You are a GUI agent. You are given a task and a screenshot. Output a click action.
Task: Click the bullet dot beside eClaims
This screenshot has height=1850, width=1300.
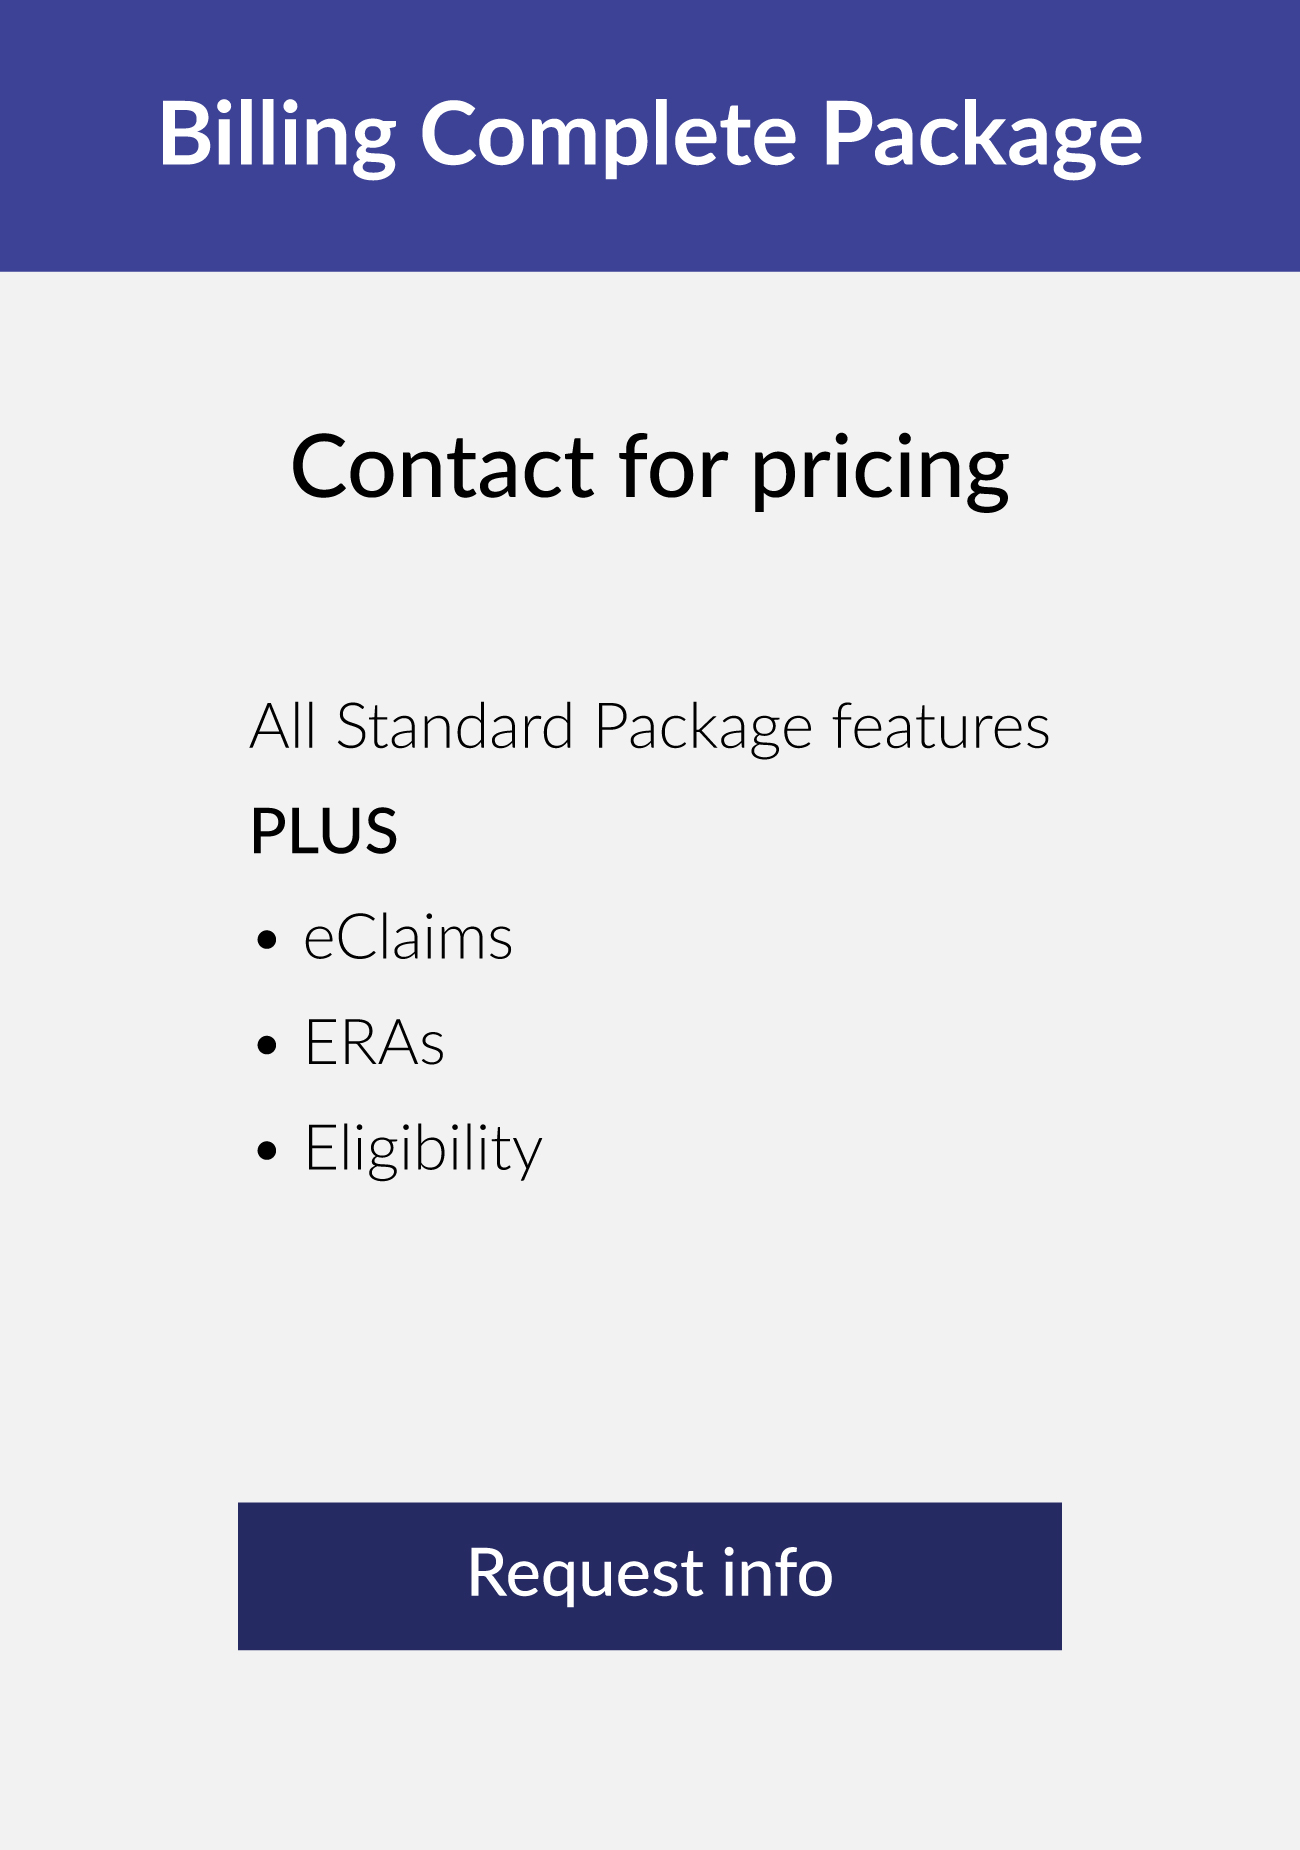(266, 940)
